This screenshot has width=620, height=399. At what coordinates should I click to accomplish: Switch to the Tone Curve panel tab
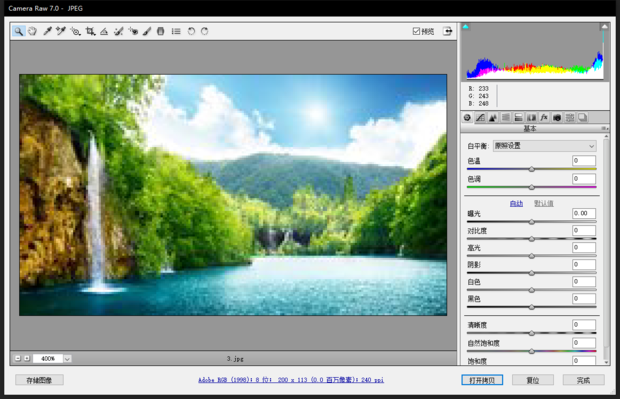coord(480,117)
